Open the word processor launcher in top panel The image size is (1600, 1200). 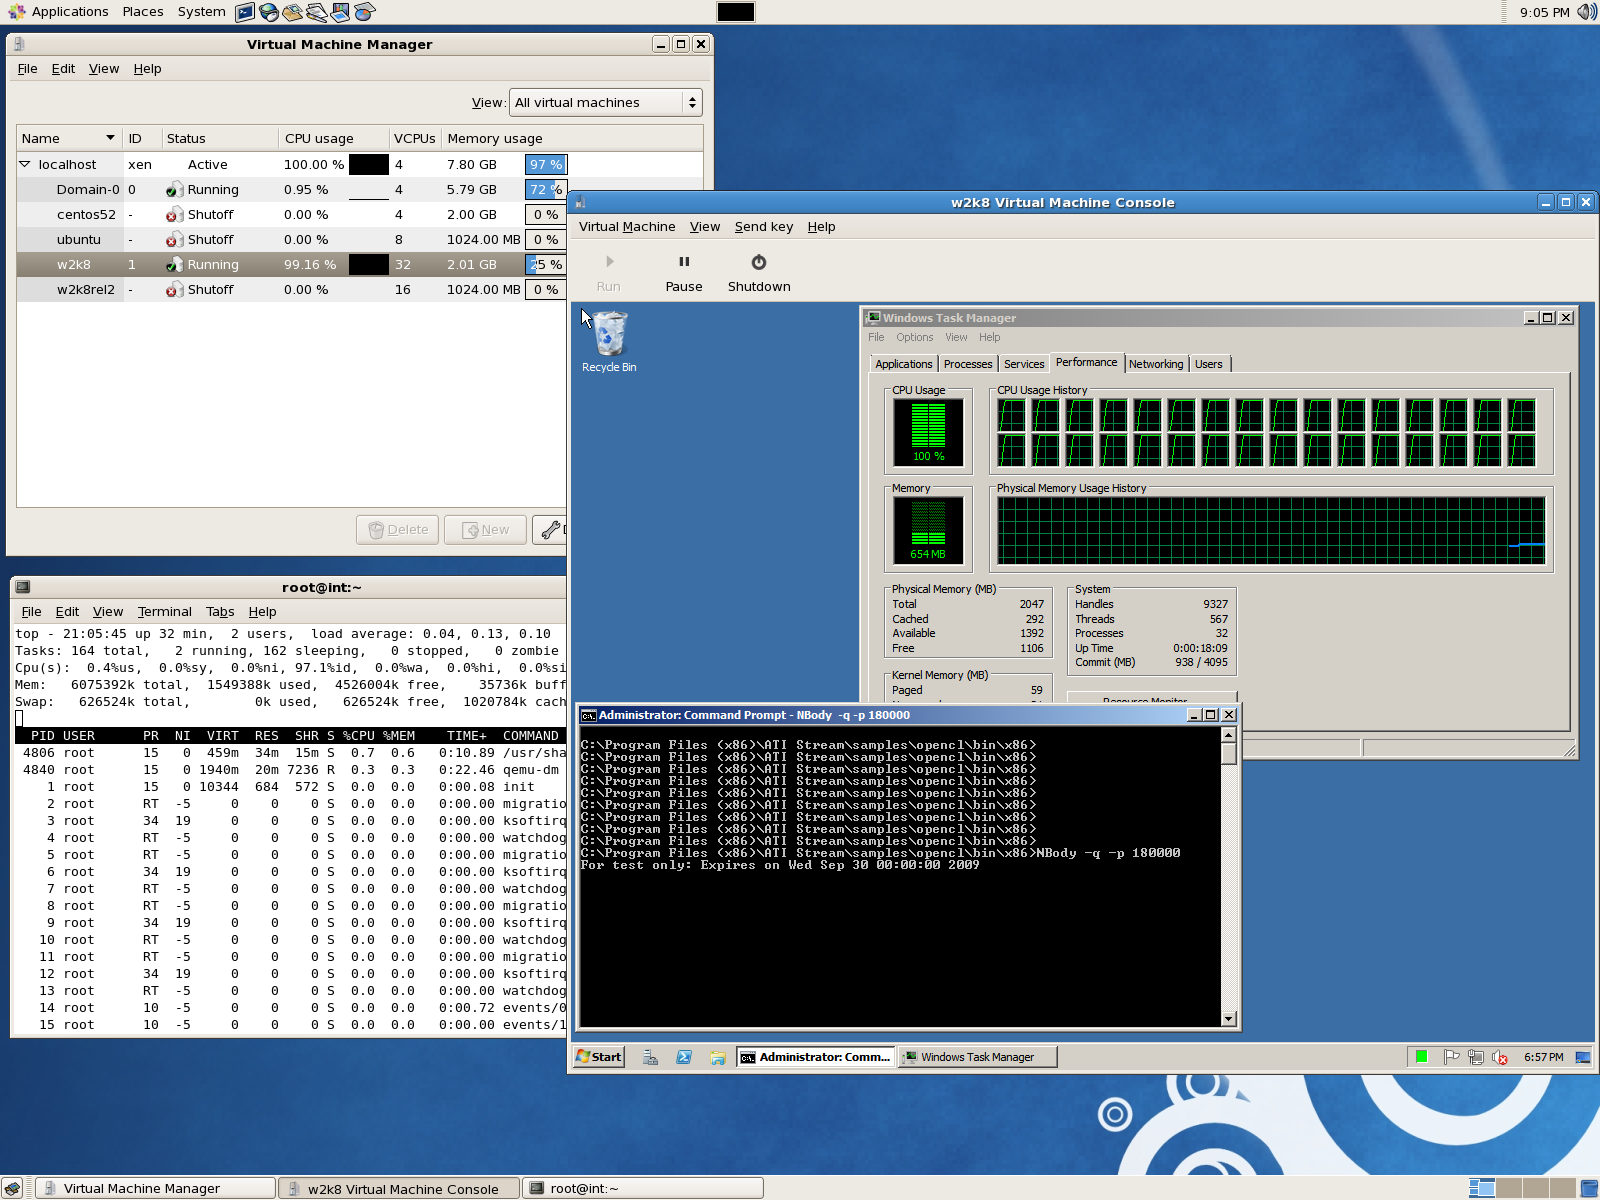coord(317,12)
